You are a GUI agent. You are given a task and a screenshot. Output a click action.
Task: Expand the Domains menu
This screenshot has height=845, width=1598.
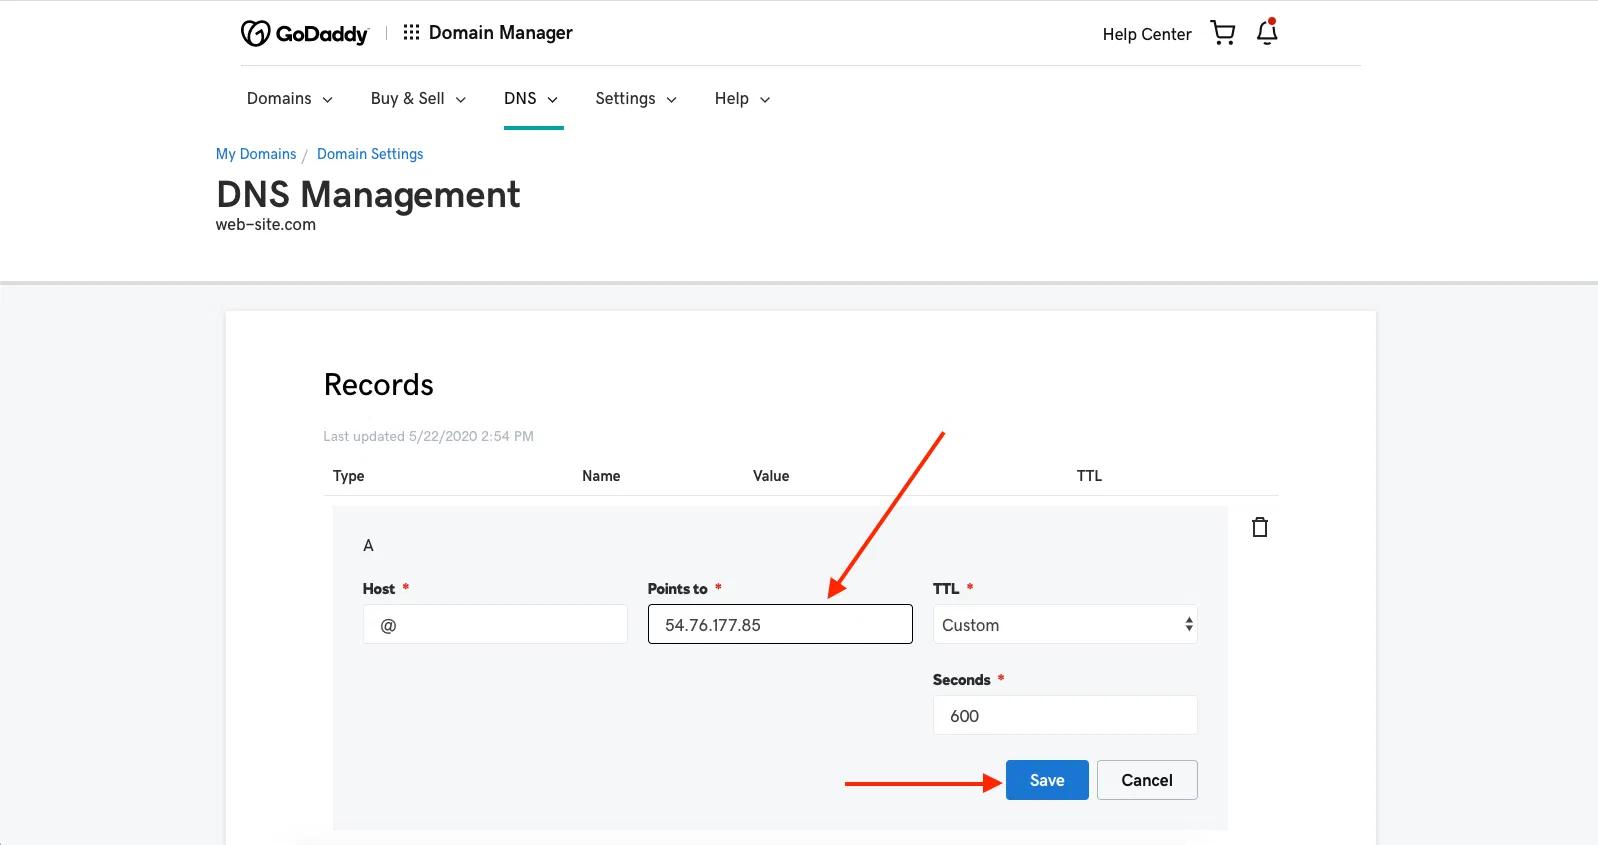[x=289, y=98]
